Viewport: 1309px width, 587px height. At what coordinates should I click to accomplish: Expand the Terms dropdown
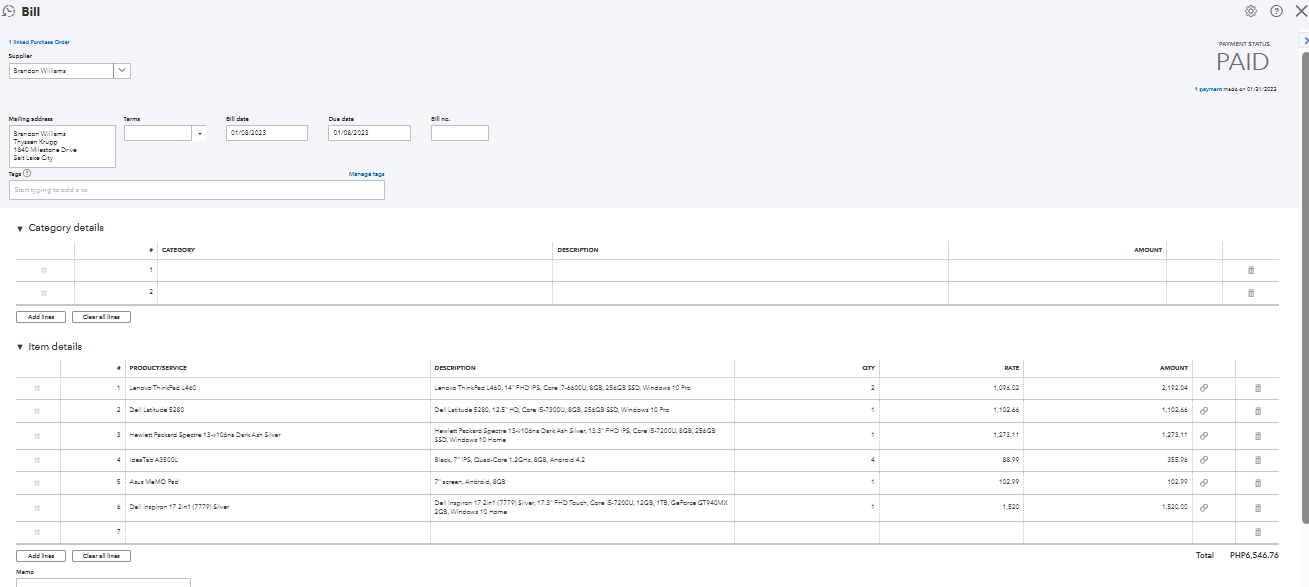[x=199, y=133]
